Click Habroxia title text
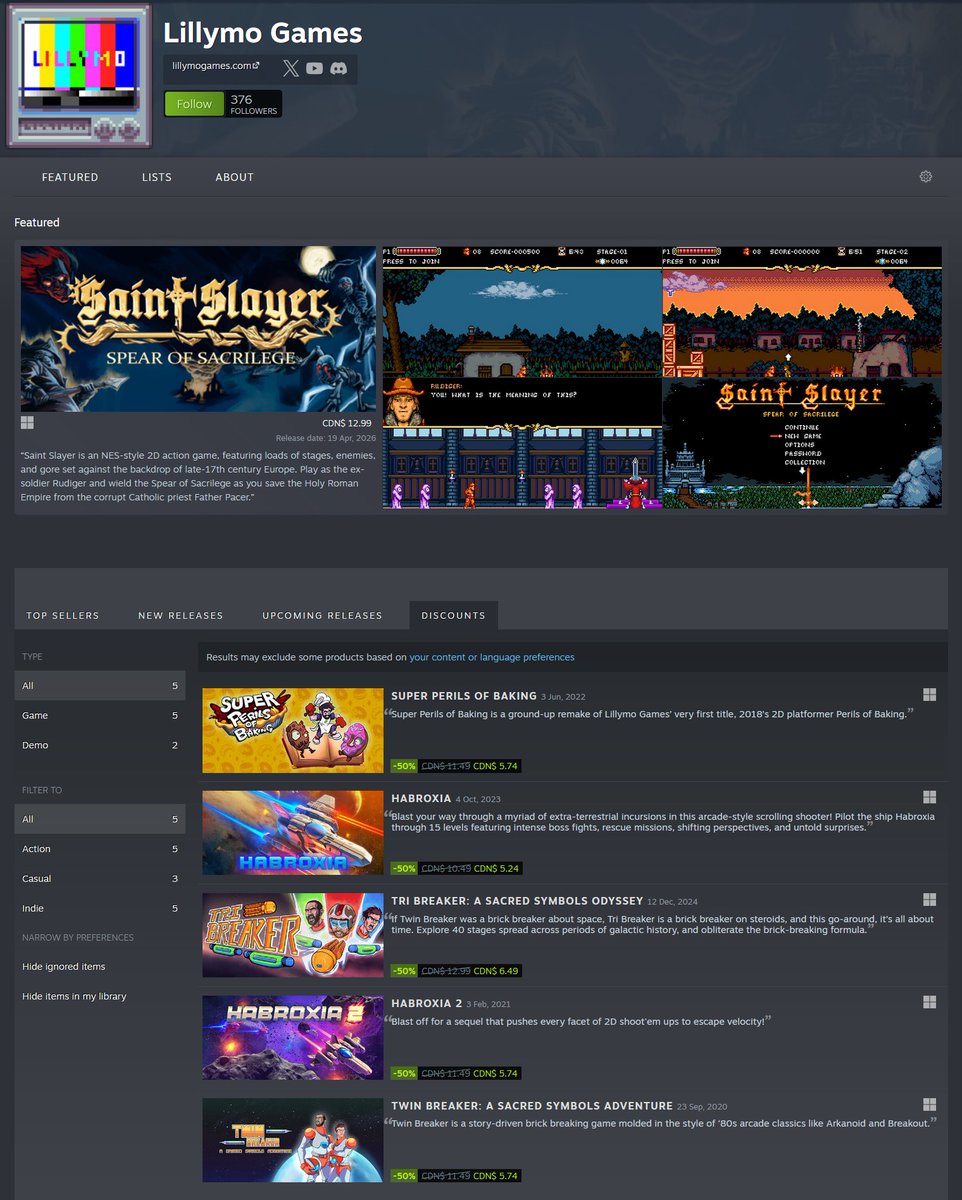The height and width of the screenshot is (1200, 962). coord(420,798)
